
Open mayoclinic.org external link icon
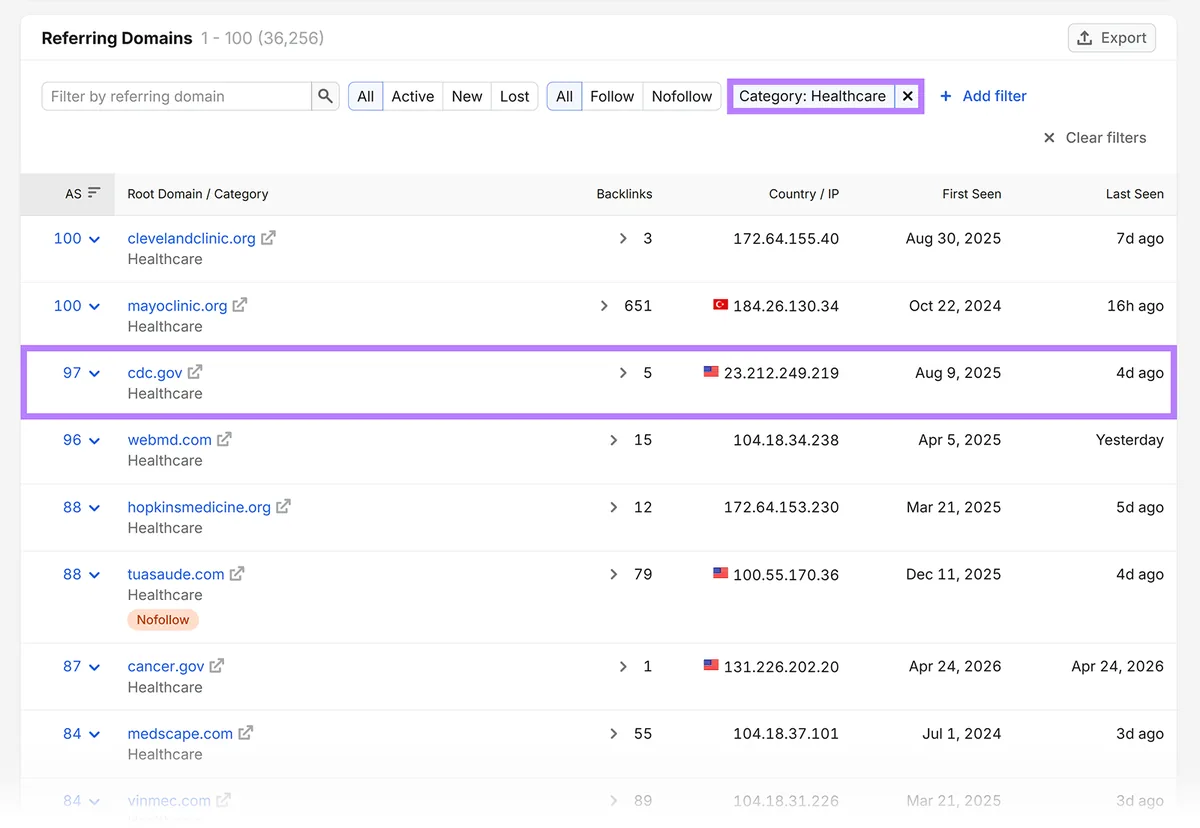[240, 305]
